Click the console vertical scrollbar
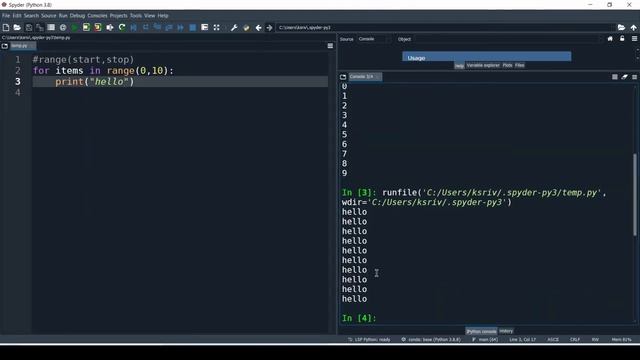This screenshot has width=640, height=360. 635,194
